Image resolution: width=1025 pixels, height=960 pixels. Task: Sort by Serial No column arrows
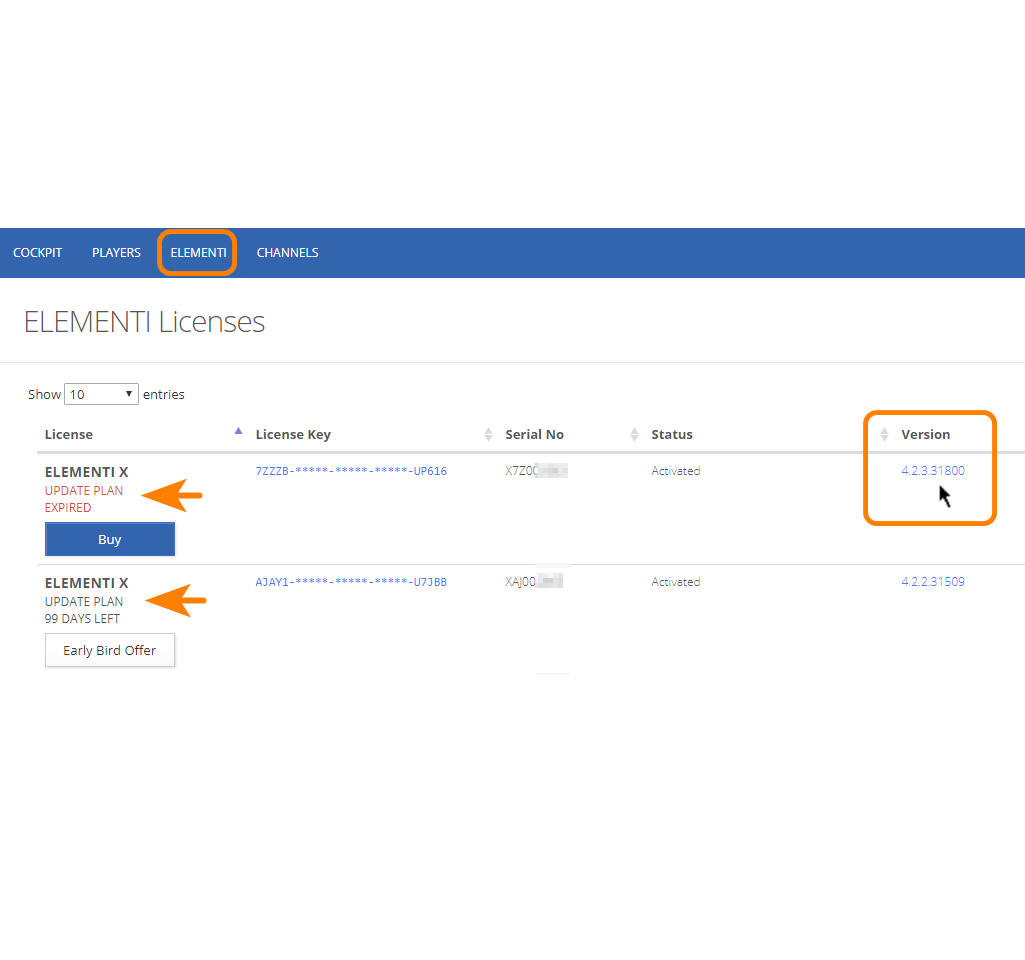pos(634,435)
